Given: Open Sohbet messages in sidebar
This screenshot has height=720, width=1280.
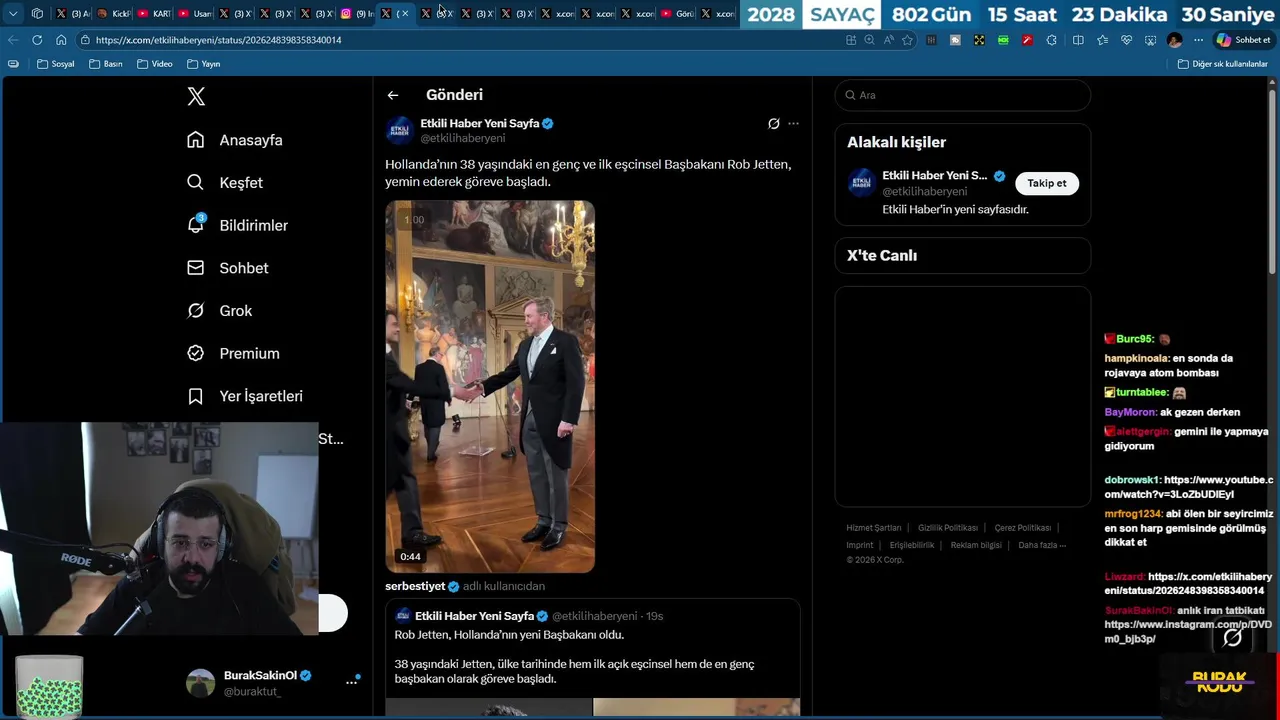Looking at the screenshot, I should [227, 268].
